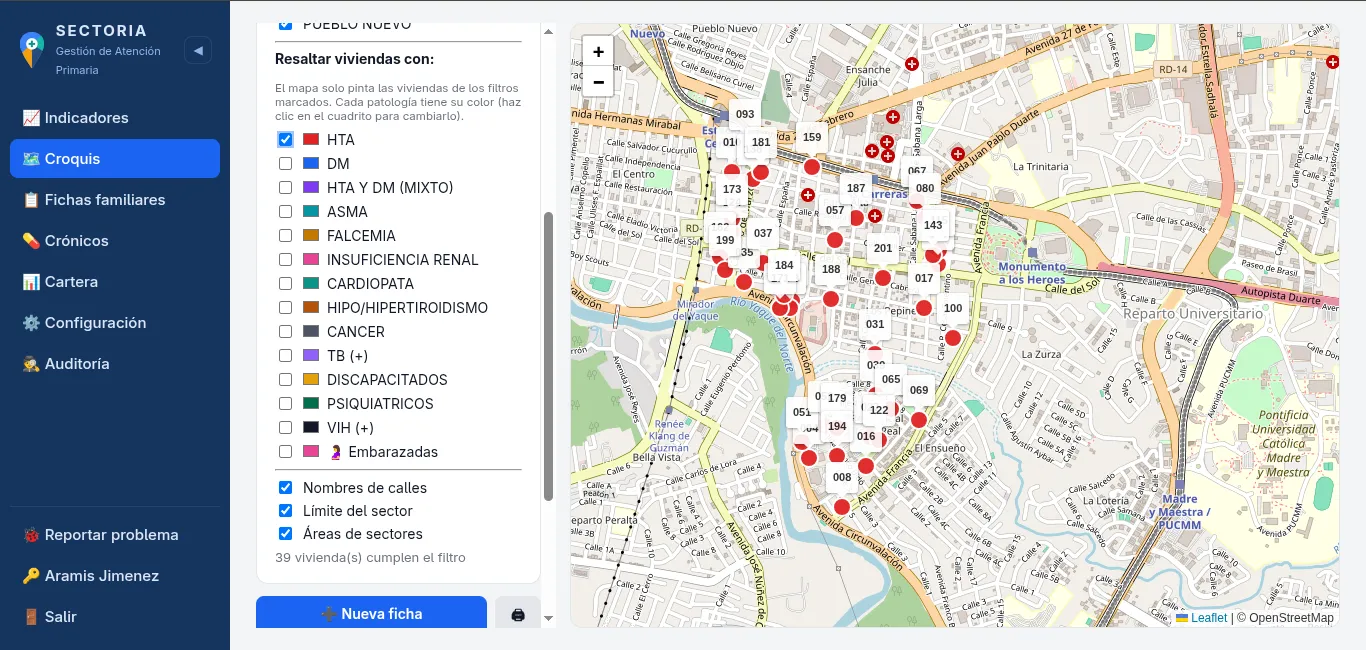Open the Auditoría section
The height and width of the screenshot is (650, 1366).
115,364
